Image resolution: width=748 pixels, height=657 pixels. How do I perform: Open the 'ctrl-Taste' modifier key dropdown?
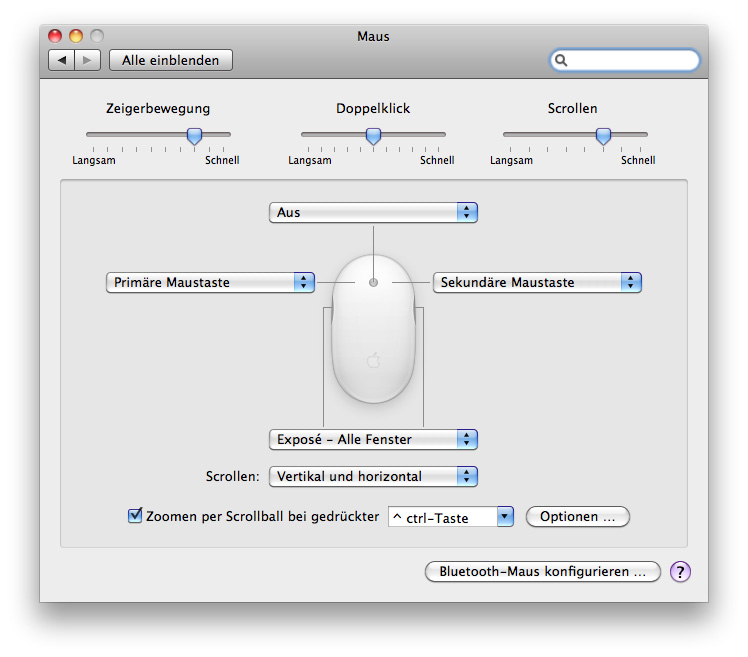pos(451,517)
